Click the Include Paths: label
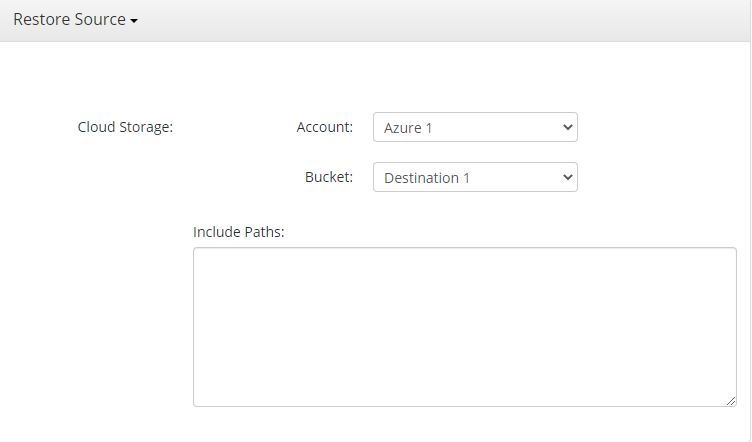The height and width of the screenshot is (442, 752). pos(239,232)
